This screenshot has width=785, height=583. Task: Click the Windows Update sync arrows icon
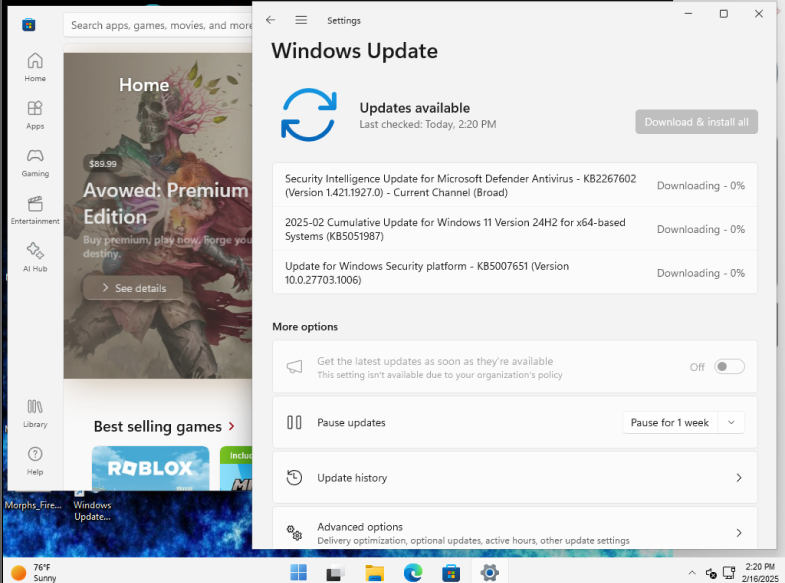click(x=309, y=115)
